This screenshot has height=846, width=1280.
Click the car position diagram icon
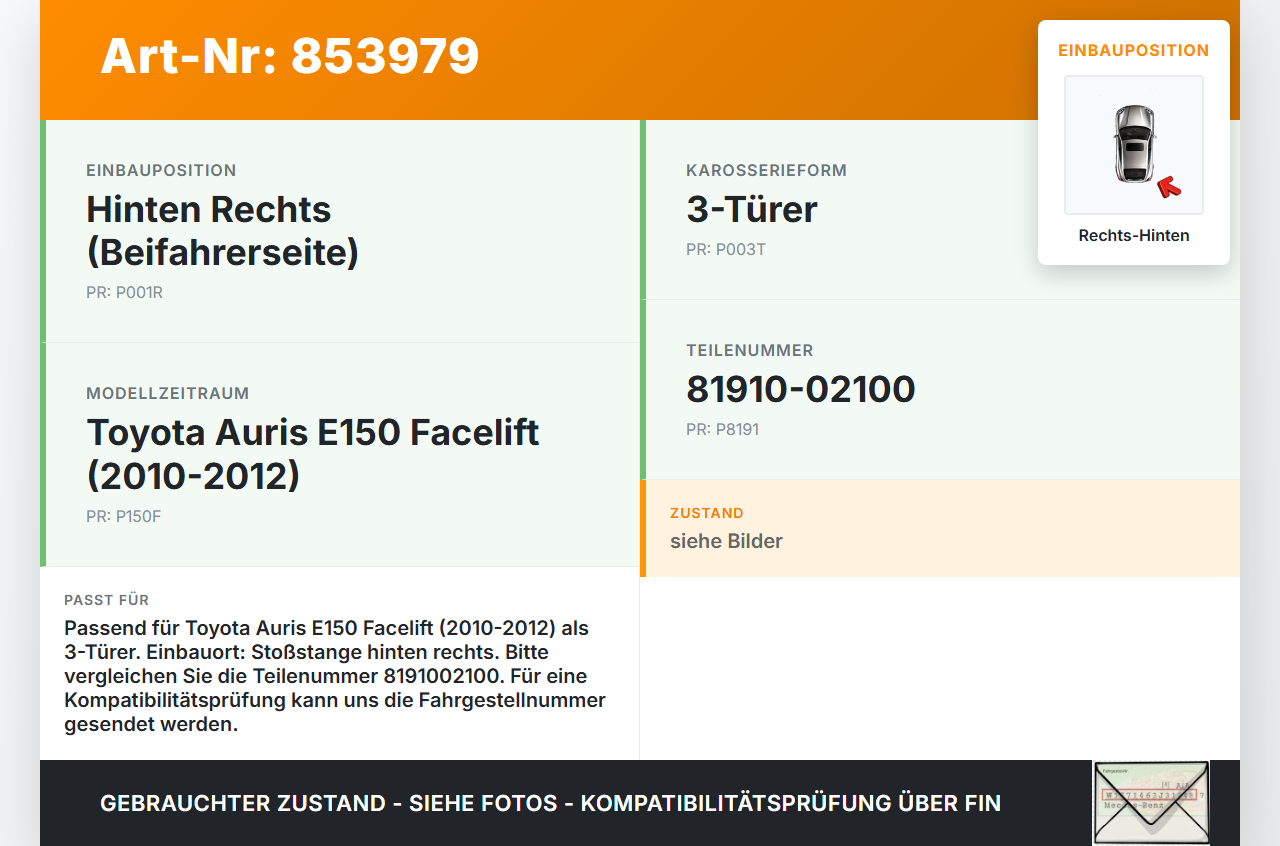[1134, 145]
